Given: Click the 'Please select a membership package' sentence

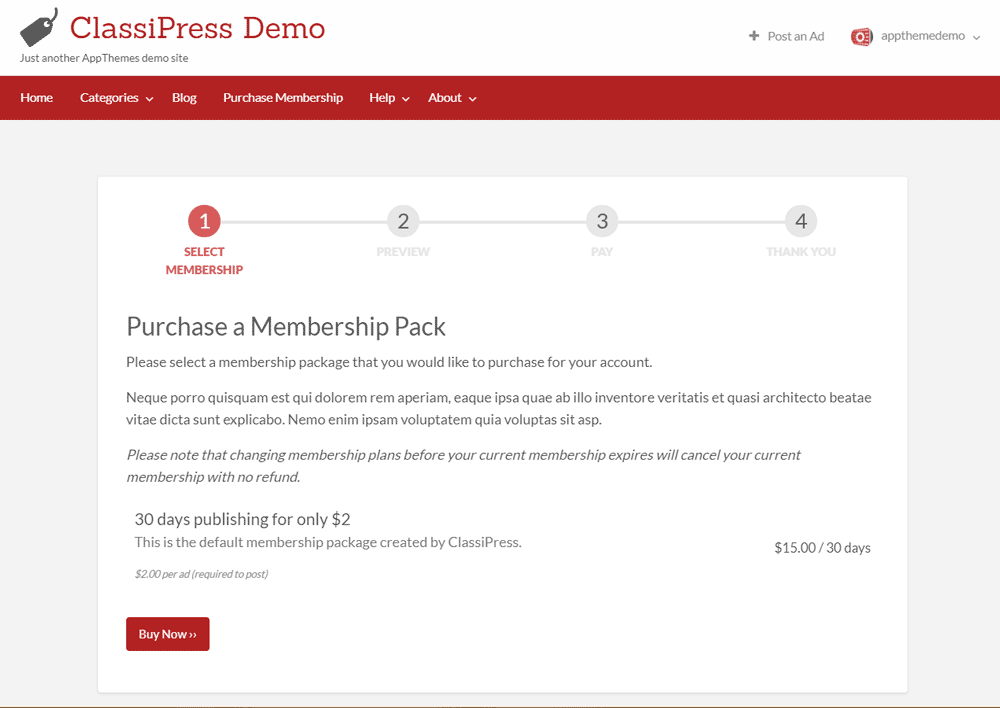Looking at the screenshot, I should point(389,362).
